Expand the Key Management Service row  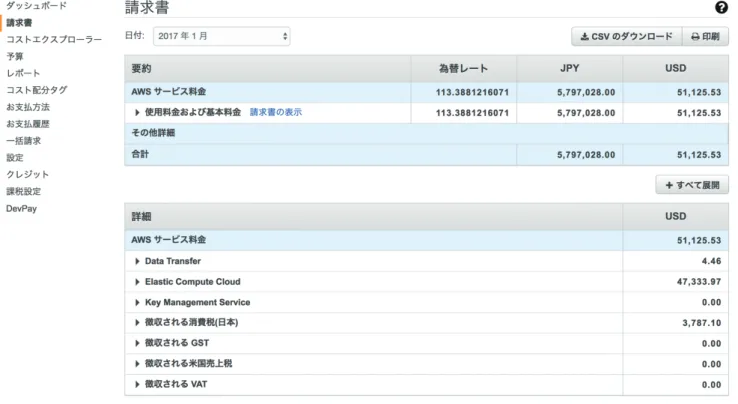(x=137, y=302)
